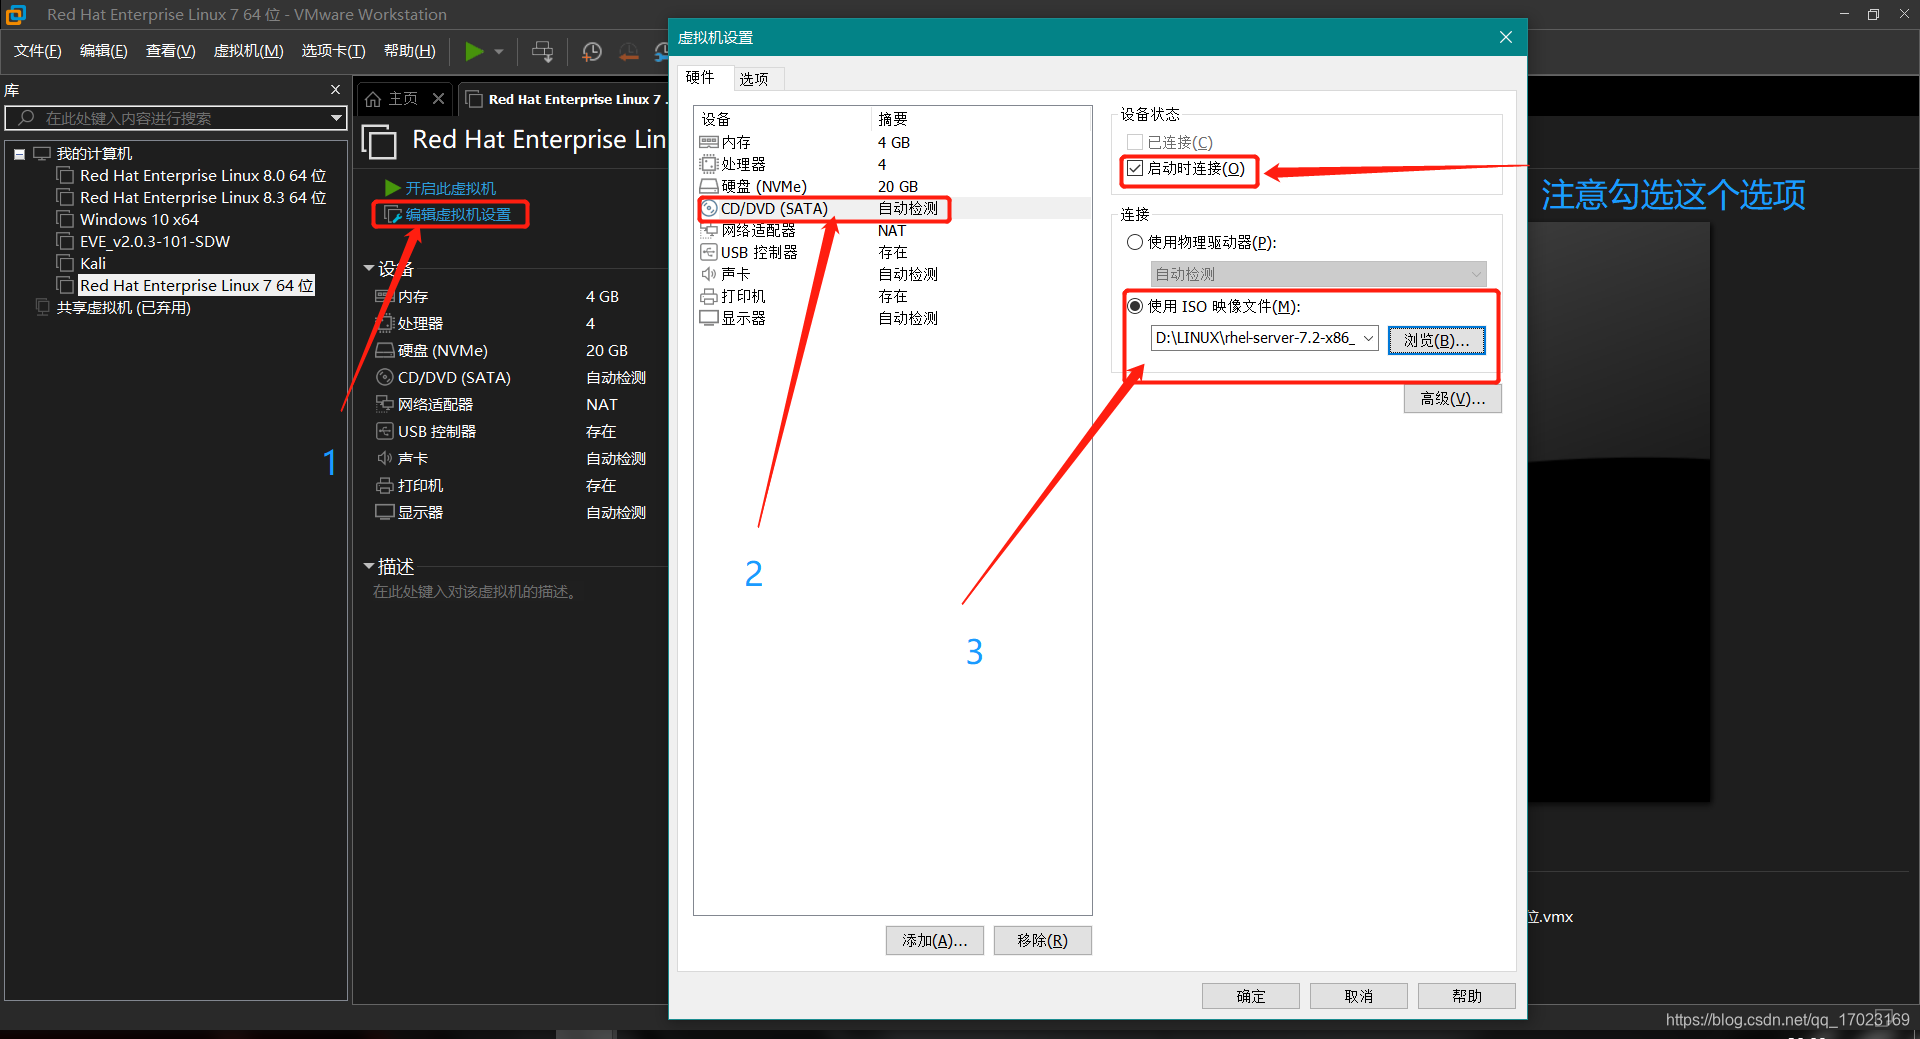Screen dimensions: 1920x1039
Task: Open the power options dropdown arrow
Action: tap(499, 51)
